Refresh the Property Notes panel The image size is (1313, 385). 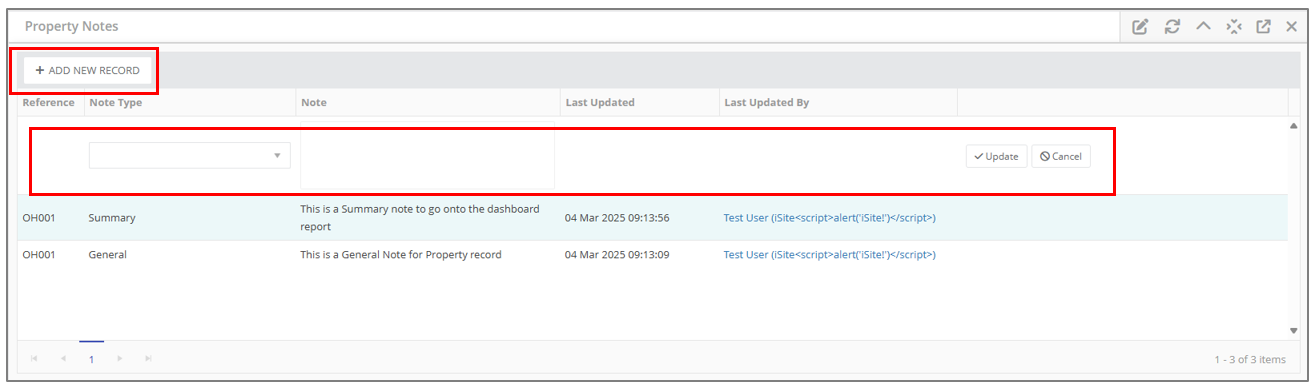(1172, 27)
